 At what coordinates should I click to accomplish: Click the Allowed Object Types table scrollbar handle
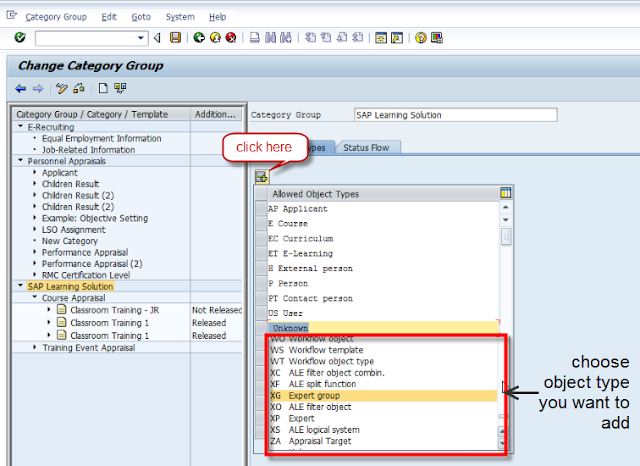click(506, 237)
